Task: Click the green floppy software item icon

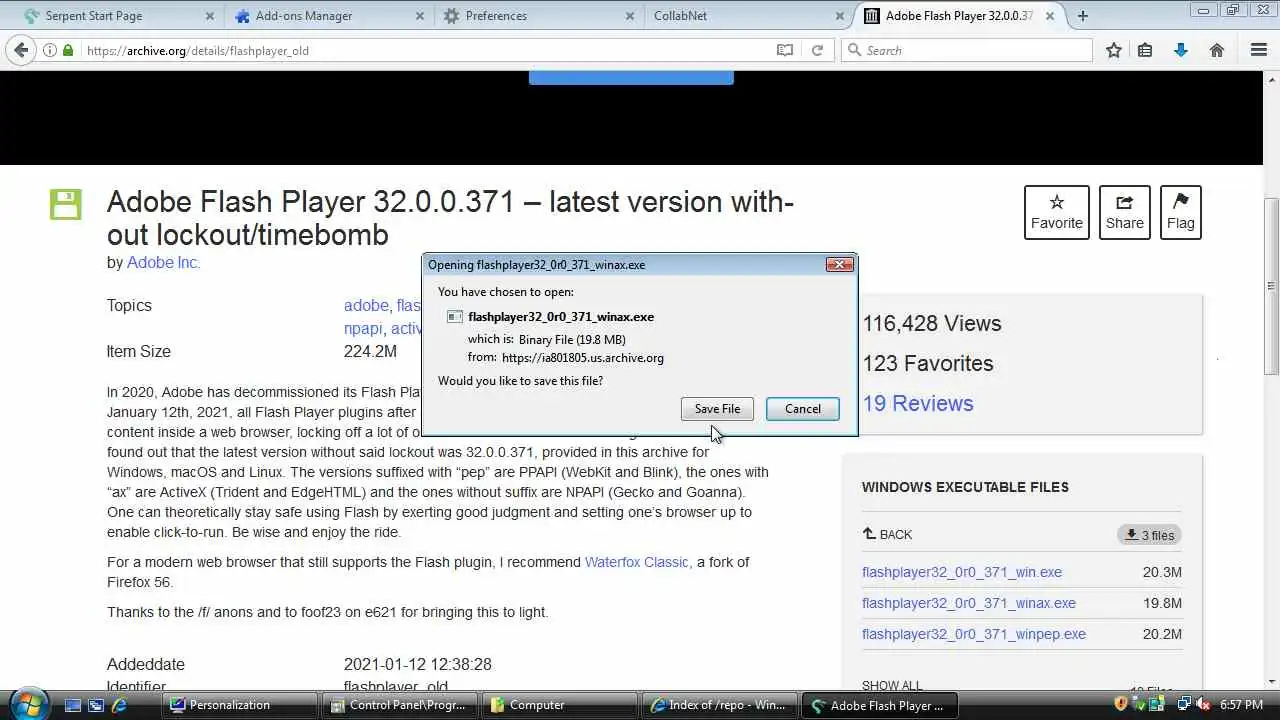Action: tap(65, 204)
